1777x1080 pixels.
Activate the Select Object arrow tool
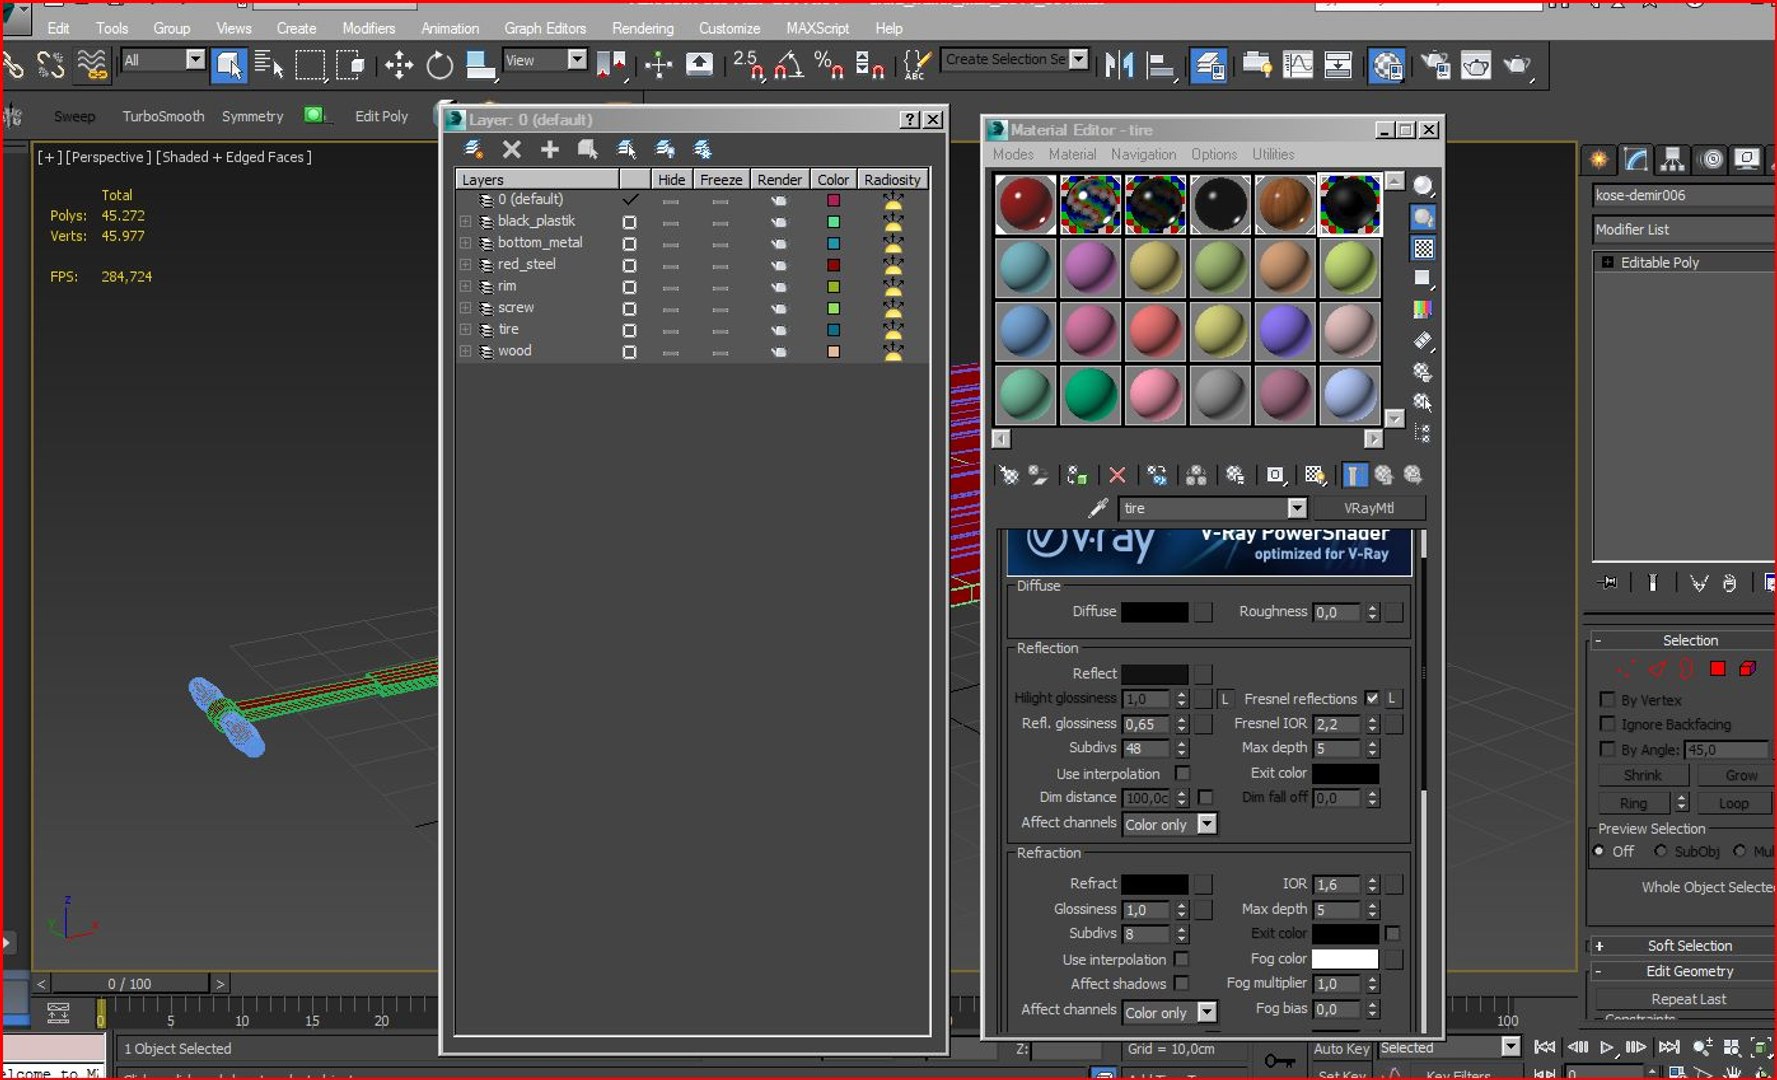(229, 66)
